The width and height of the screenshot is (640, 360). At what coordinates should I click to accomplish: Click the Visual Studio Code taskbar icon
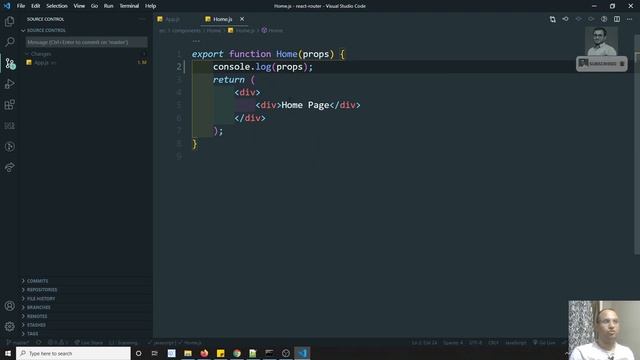click(x=302, y=353)
